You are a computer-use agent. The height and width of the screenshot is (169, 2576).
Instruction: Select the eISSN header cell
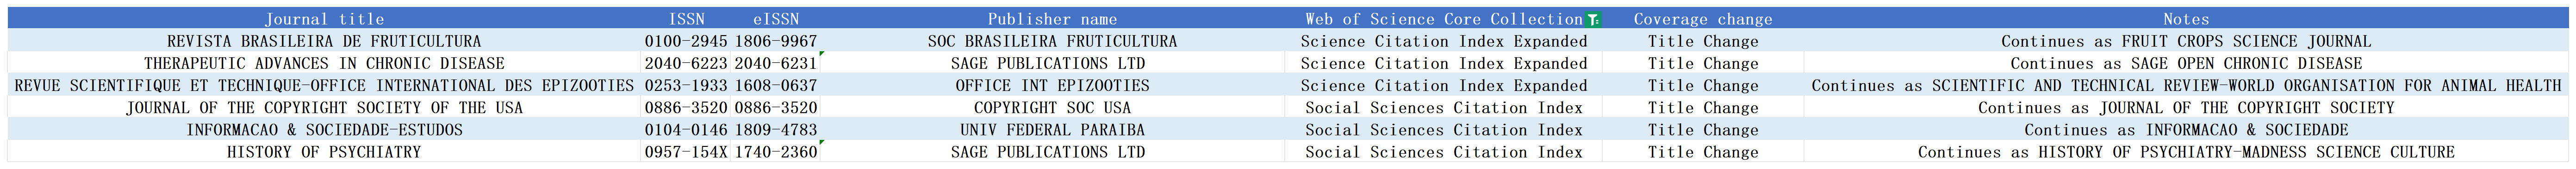[776, 19]
